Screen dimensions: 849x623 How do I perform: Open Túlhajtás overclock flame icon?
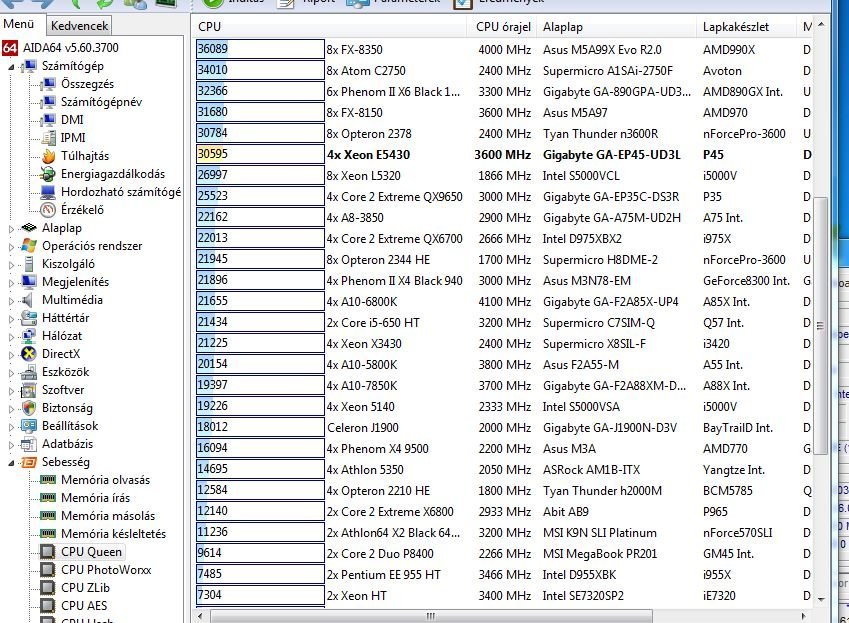point(48,156)
